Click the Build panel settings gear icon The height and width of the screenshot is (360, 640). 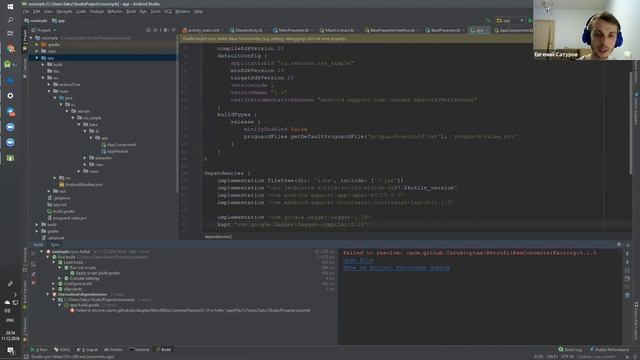click(x=619, y=244)
